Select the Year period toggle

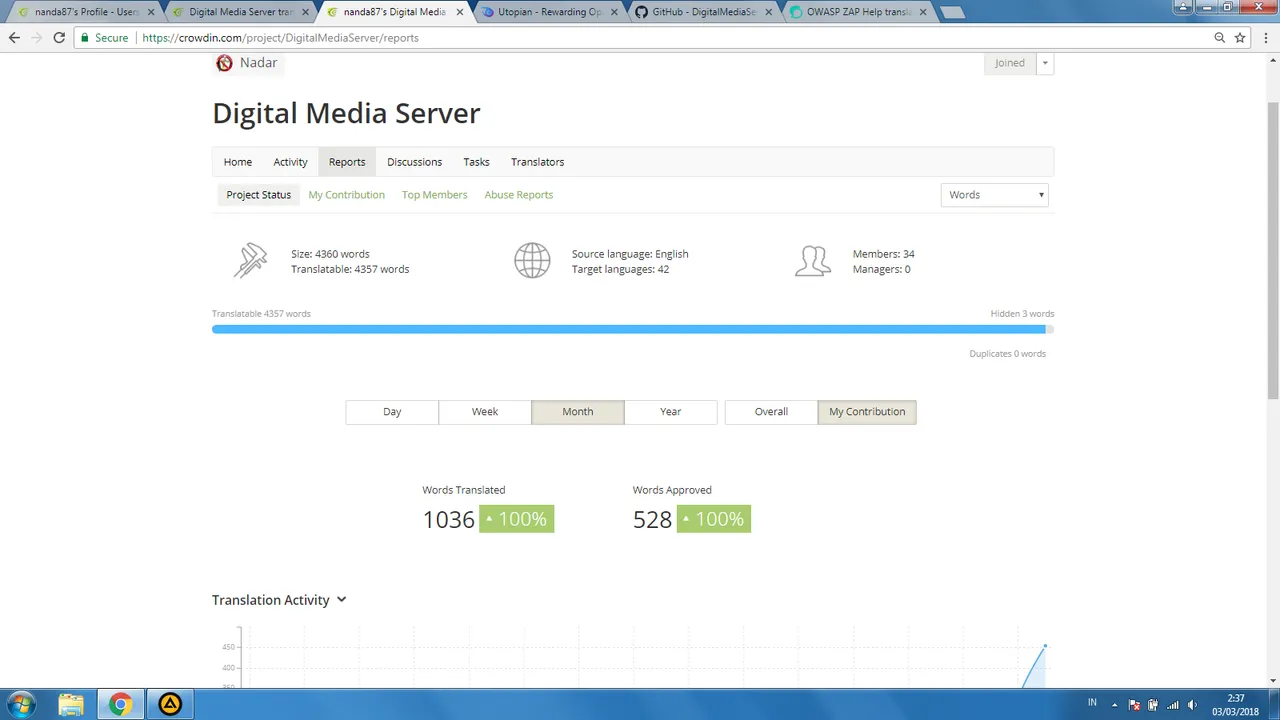point(671,412)
